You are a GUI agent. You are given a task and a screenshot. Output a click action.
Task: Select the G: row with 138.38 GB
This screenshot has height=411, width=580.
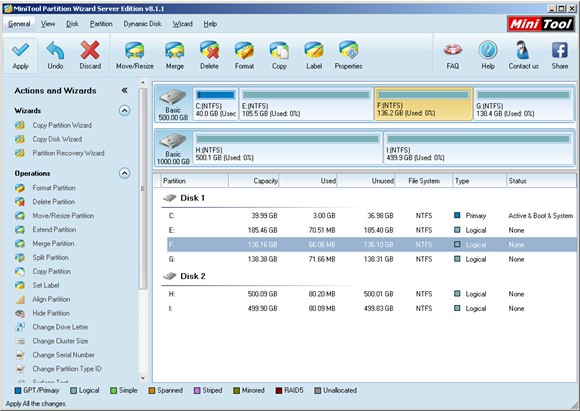[371, 259]
